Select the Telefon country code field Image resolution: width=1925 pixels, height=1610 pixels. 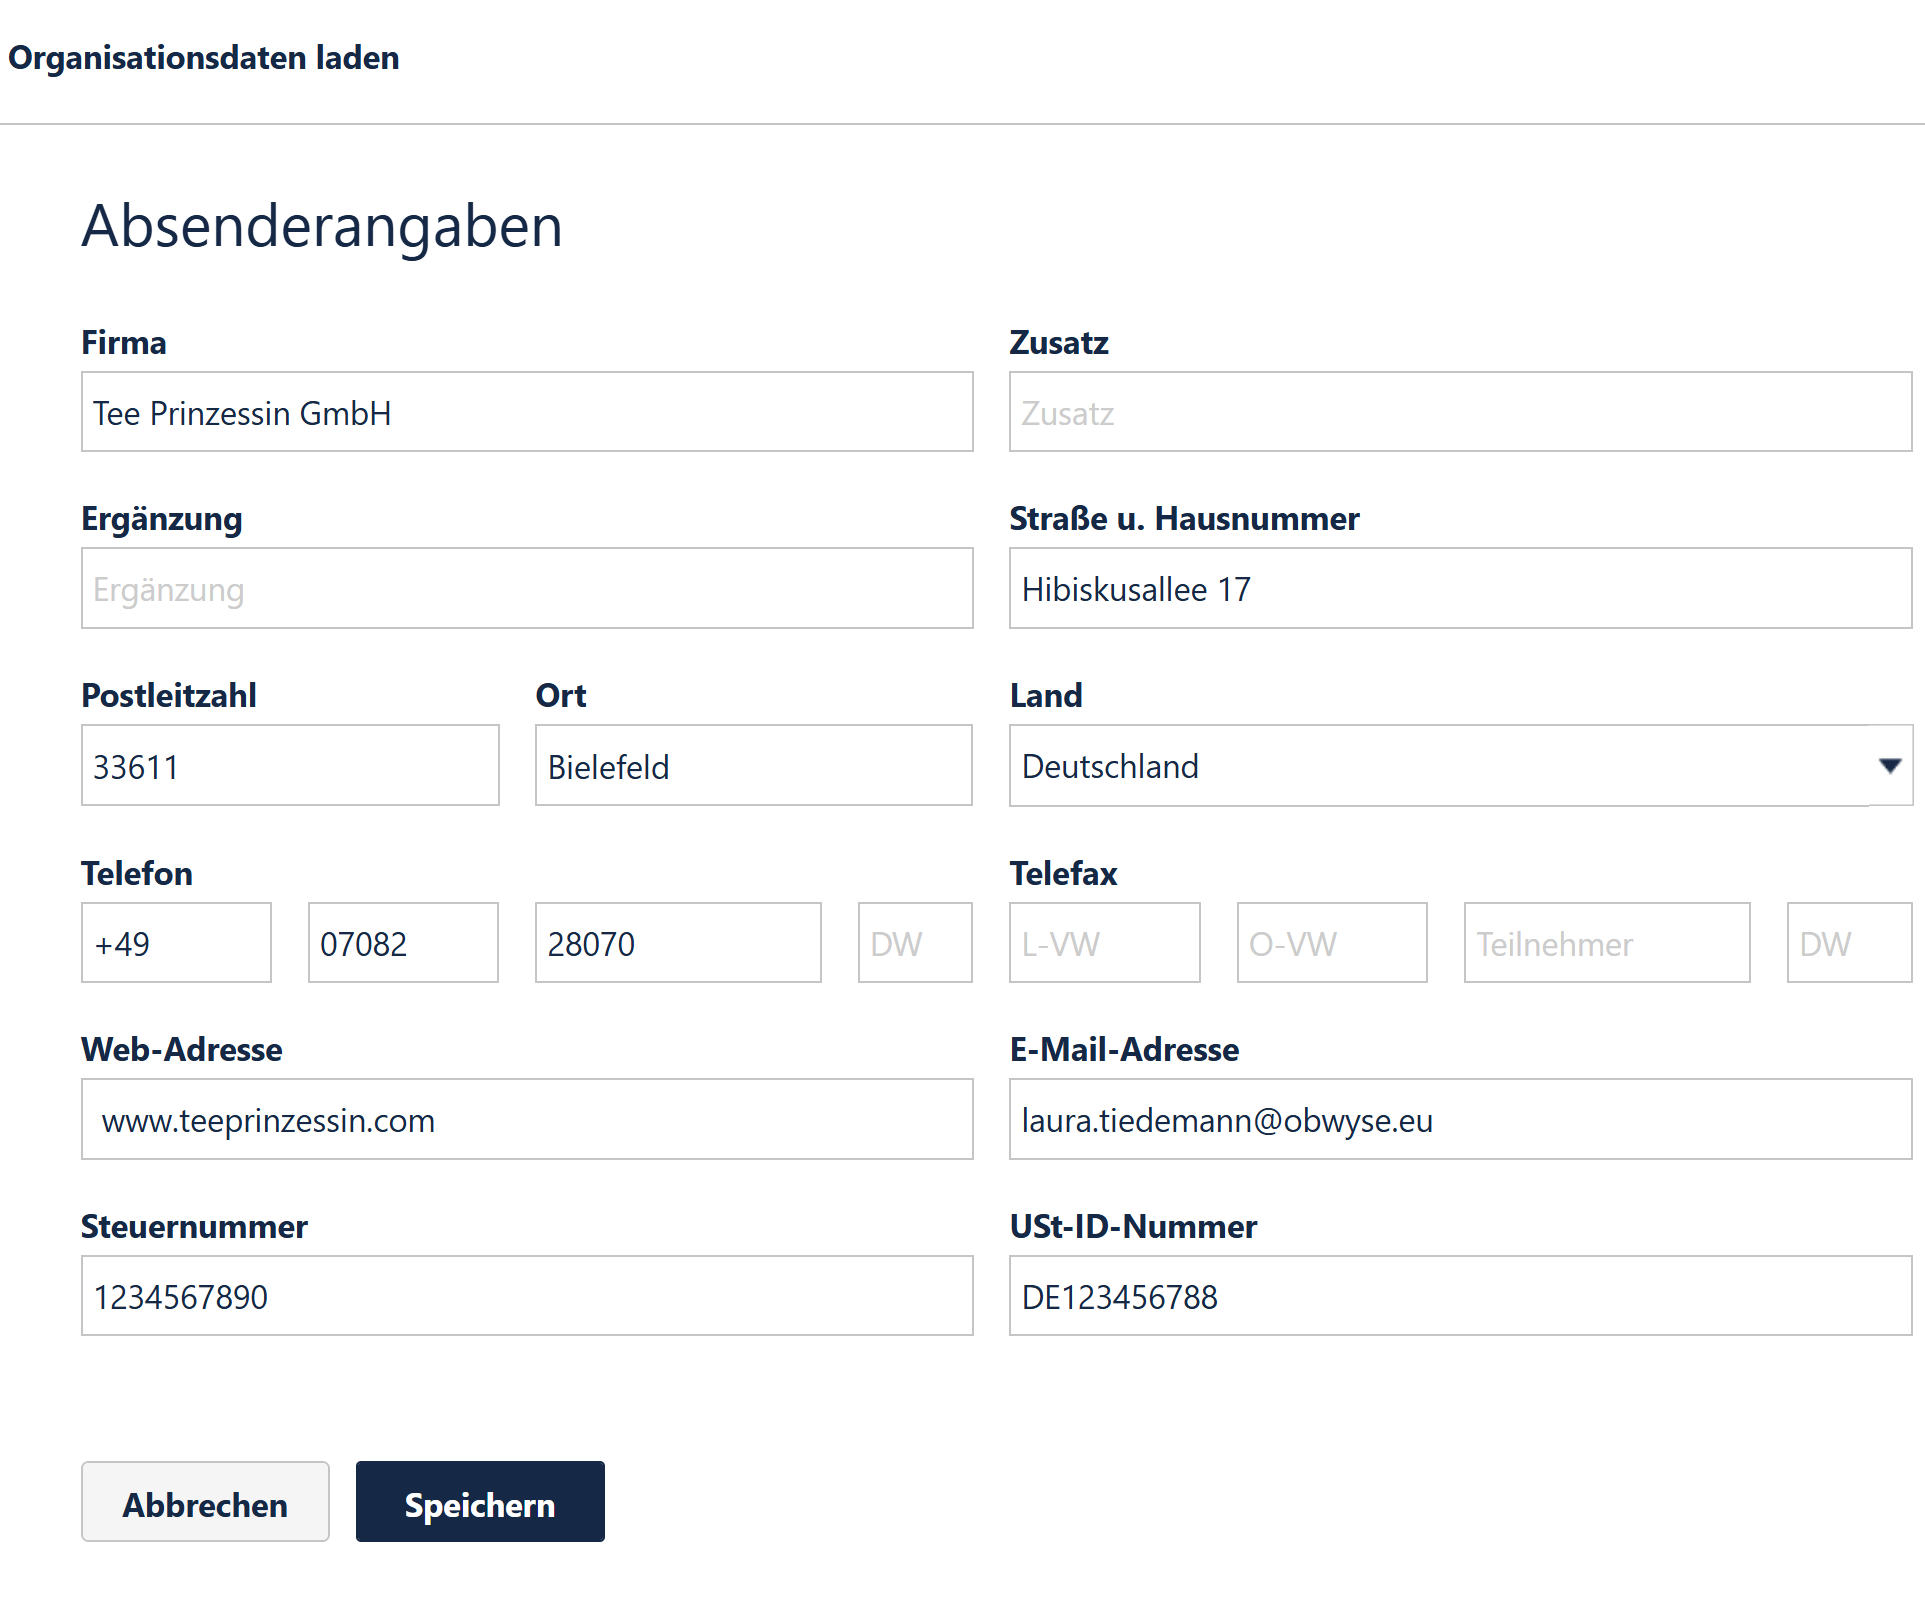(x=176, y=942)
